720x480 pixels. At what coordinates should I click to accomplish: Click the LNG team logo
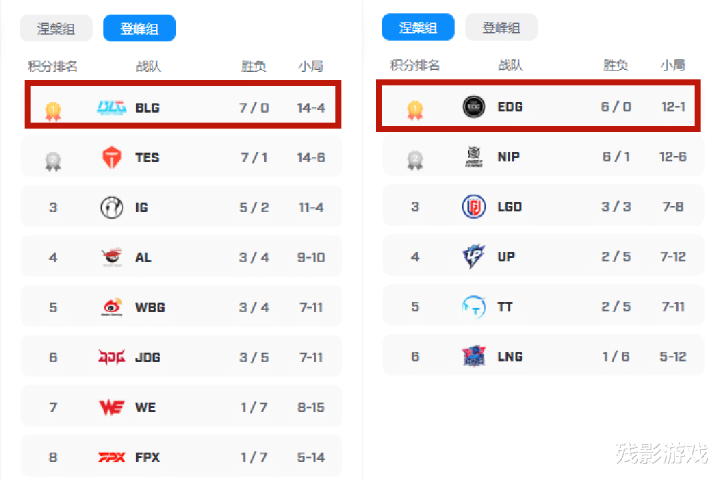474,356
